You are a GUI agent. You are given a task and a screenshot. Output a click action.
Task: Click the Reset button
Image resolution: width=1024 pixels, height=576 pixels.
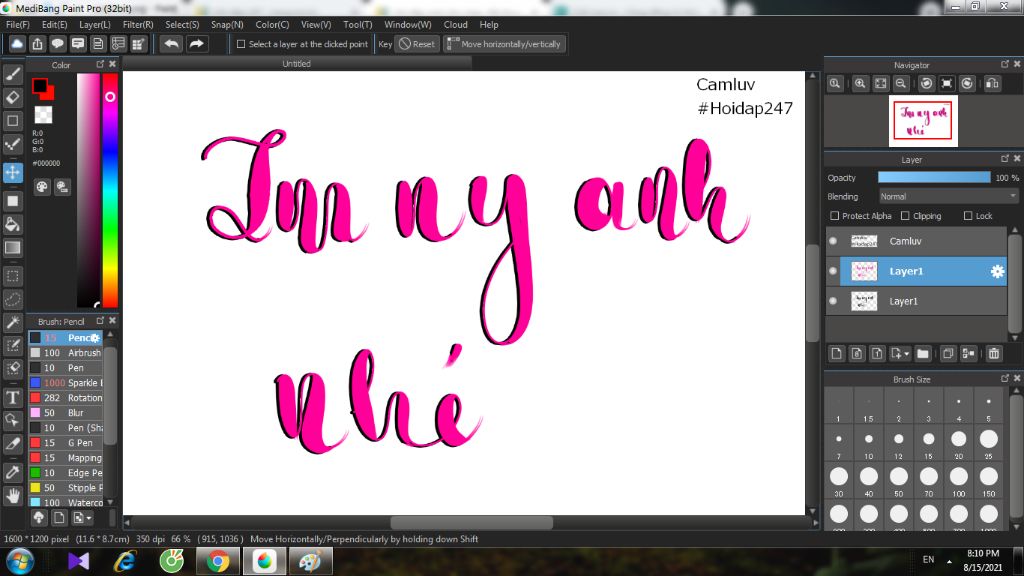click(417, 44)
